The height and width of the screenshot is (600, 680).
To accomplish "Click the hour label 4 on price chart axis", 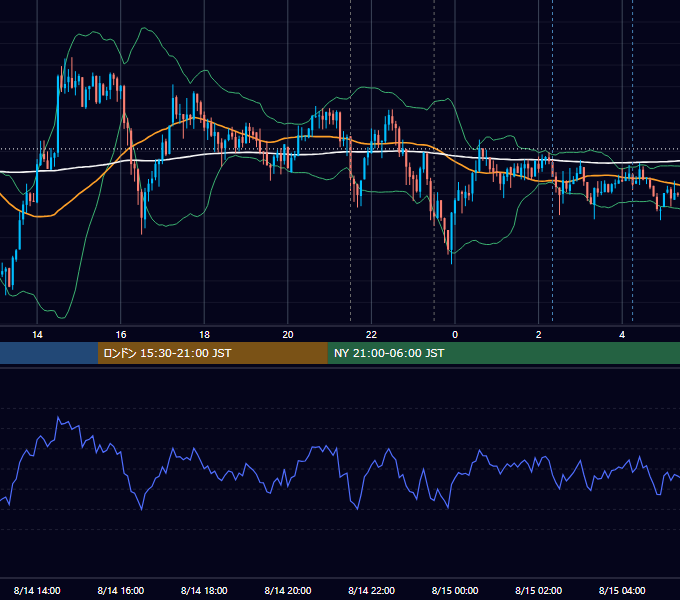I will [622, 335].
